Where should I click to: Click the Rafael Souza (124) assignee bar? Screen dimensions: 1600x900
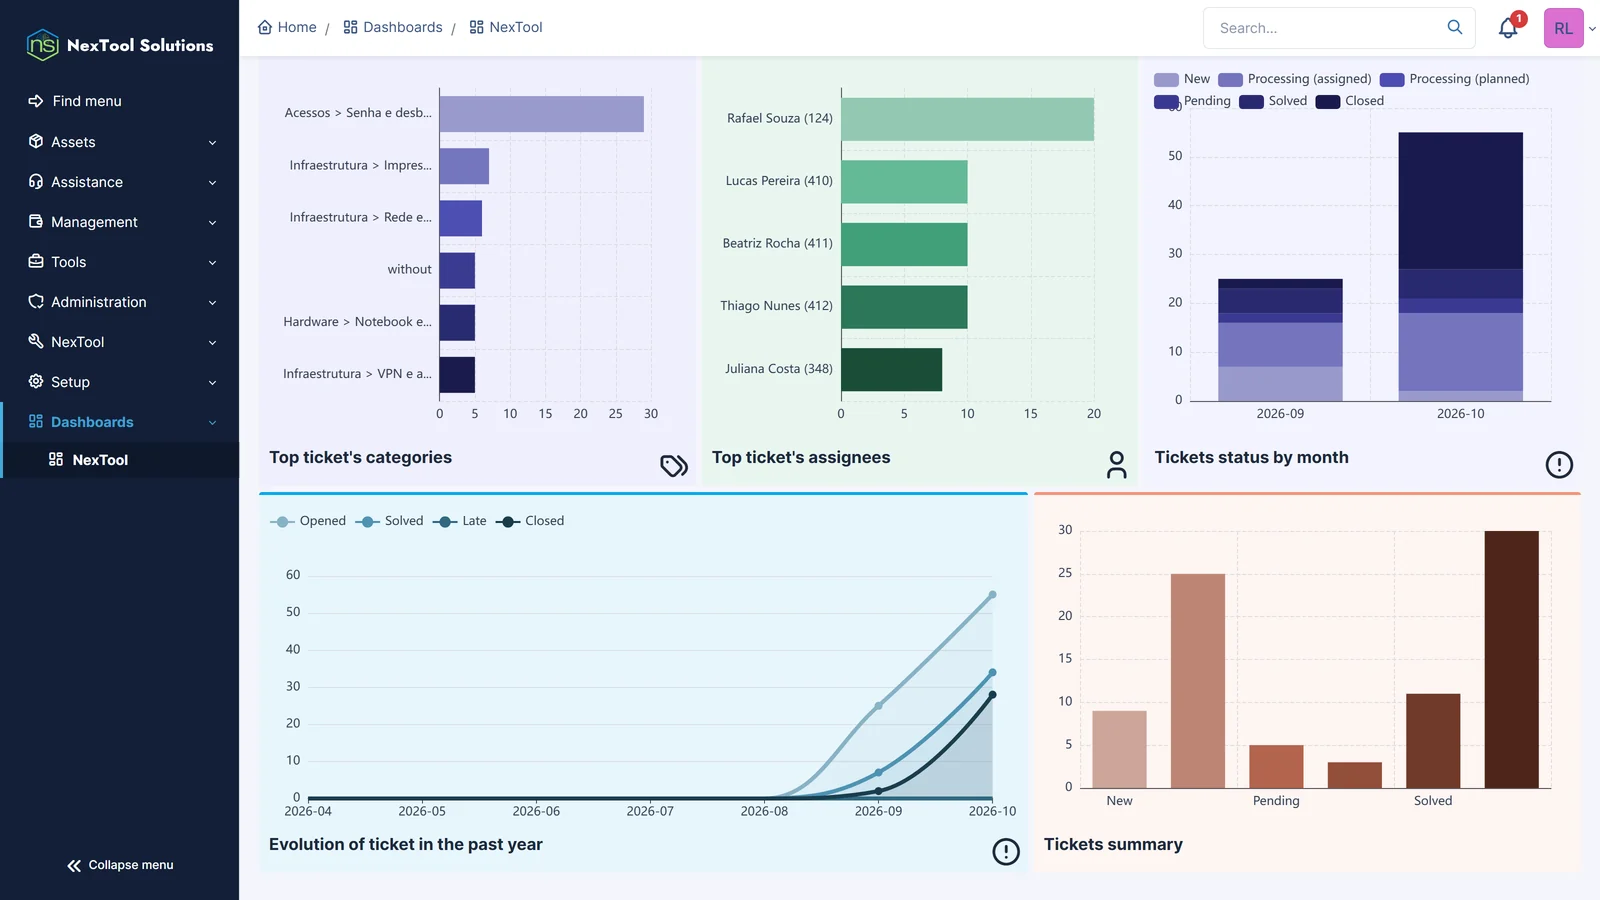click(967, 119)
